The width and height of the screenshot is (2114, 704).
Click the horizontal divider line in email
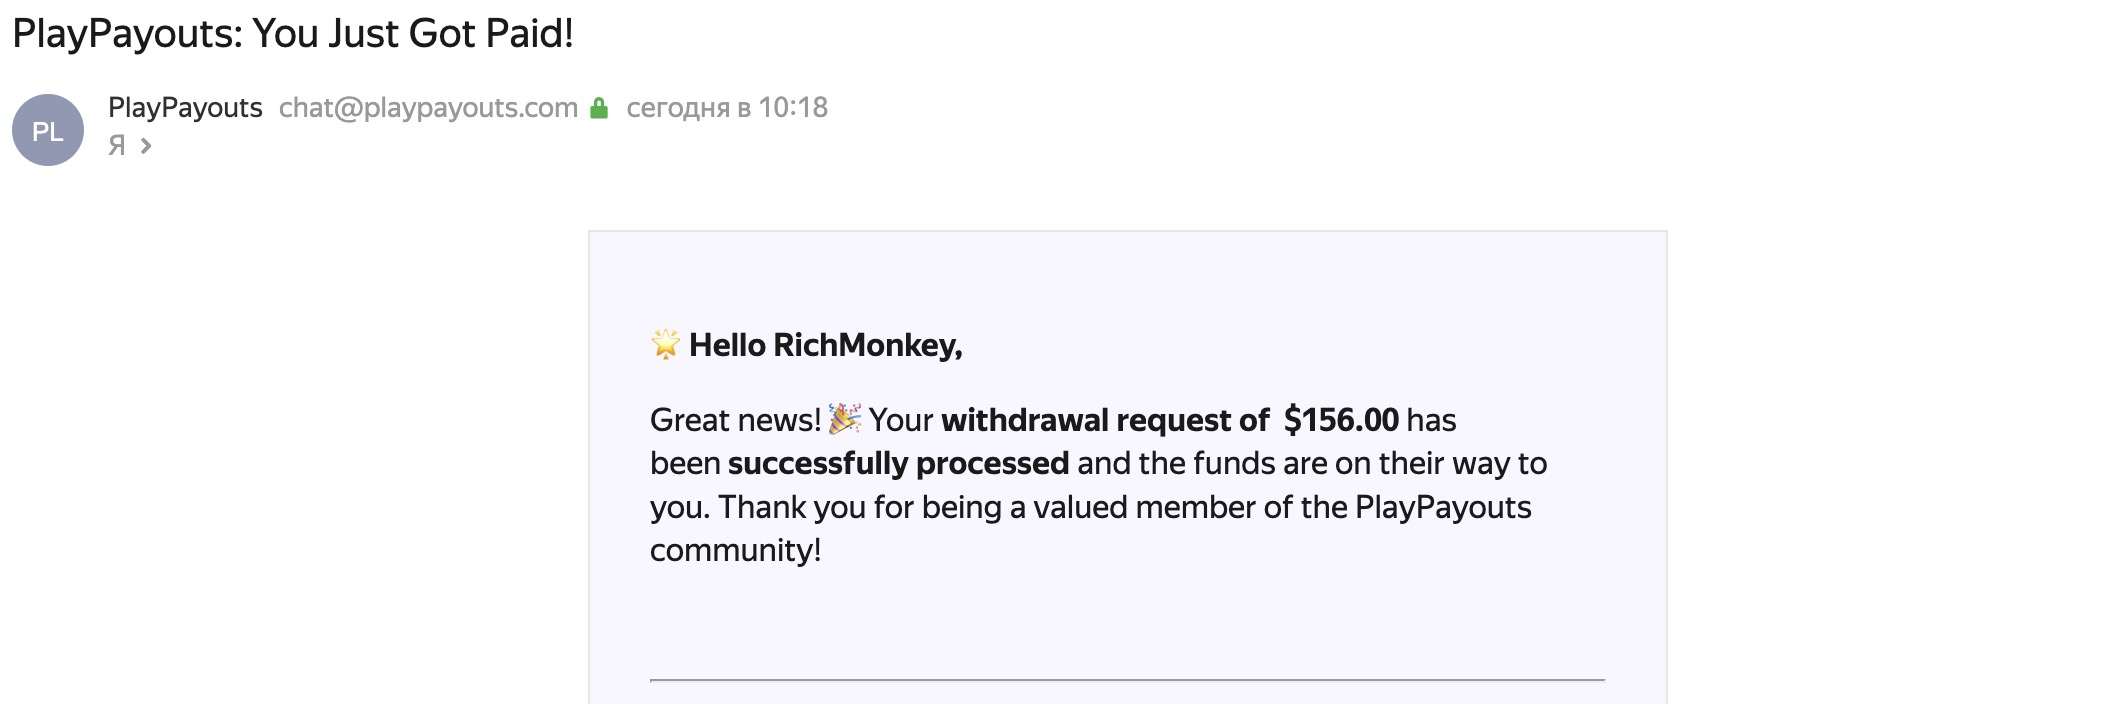pyautogui.click(x=1127, y=680)
